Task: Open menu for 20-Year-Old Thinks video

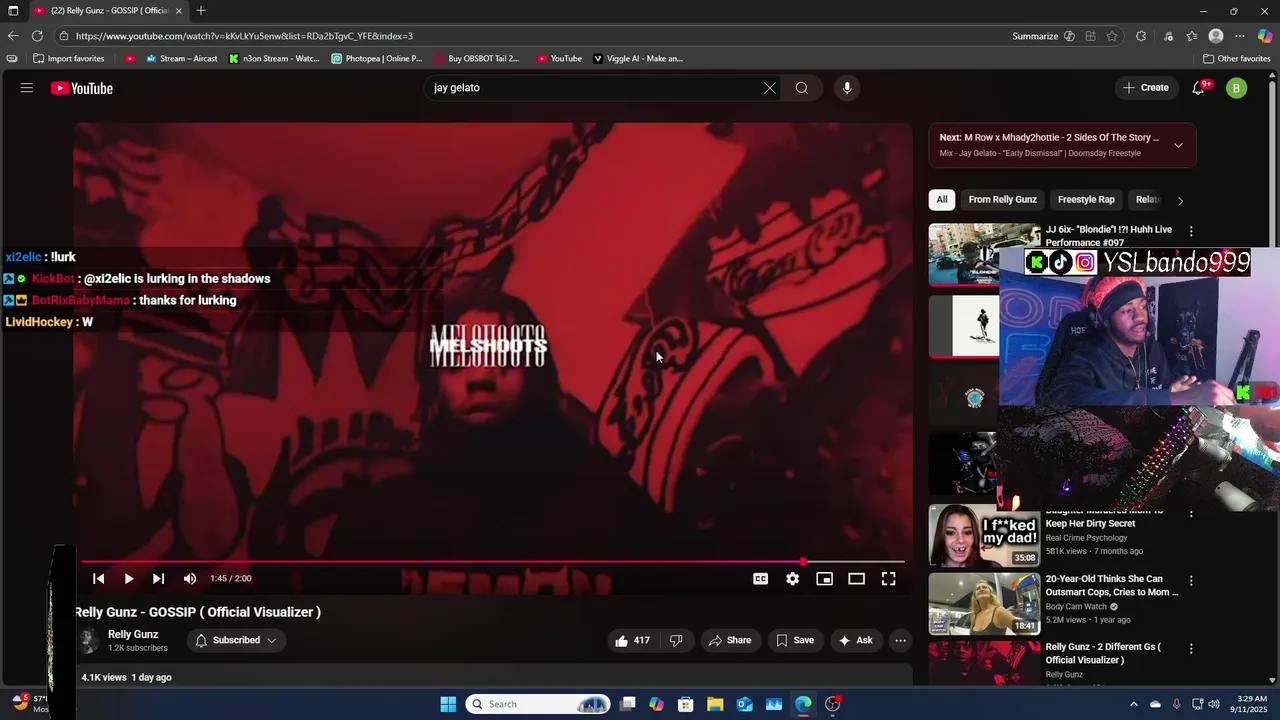Action: coord(1191,580)
